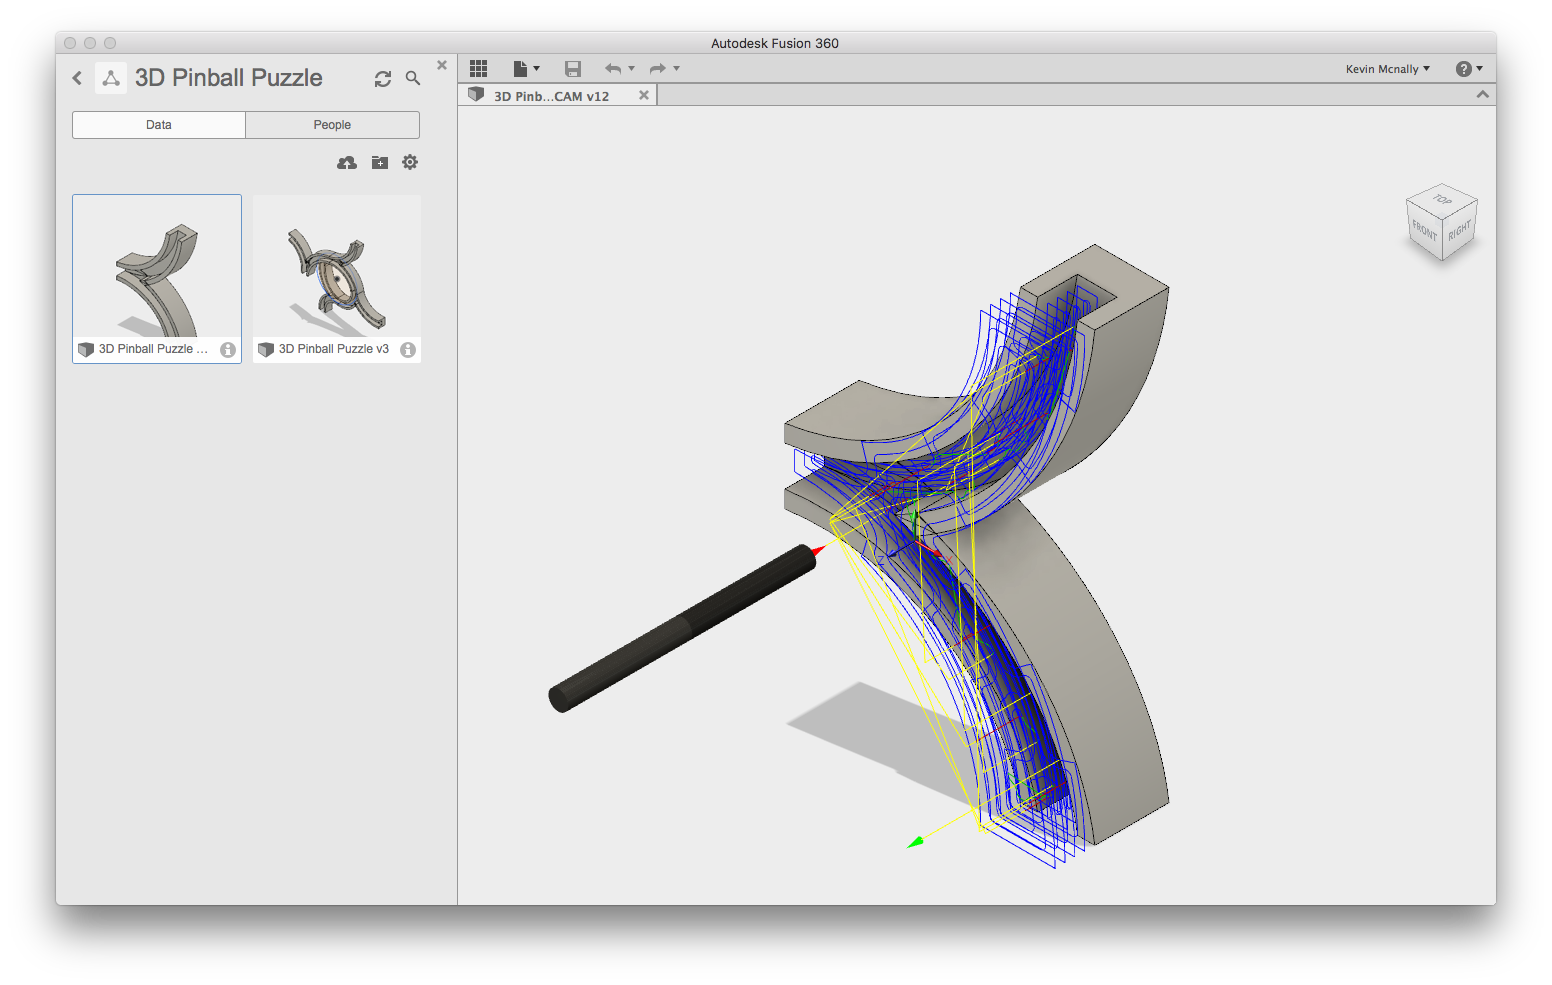Go back using the left chevron
Image resolution: width=1552 pixels, height=985 pixels.
(x=77, y=78)
